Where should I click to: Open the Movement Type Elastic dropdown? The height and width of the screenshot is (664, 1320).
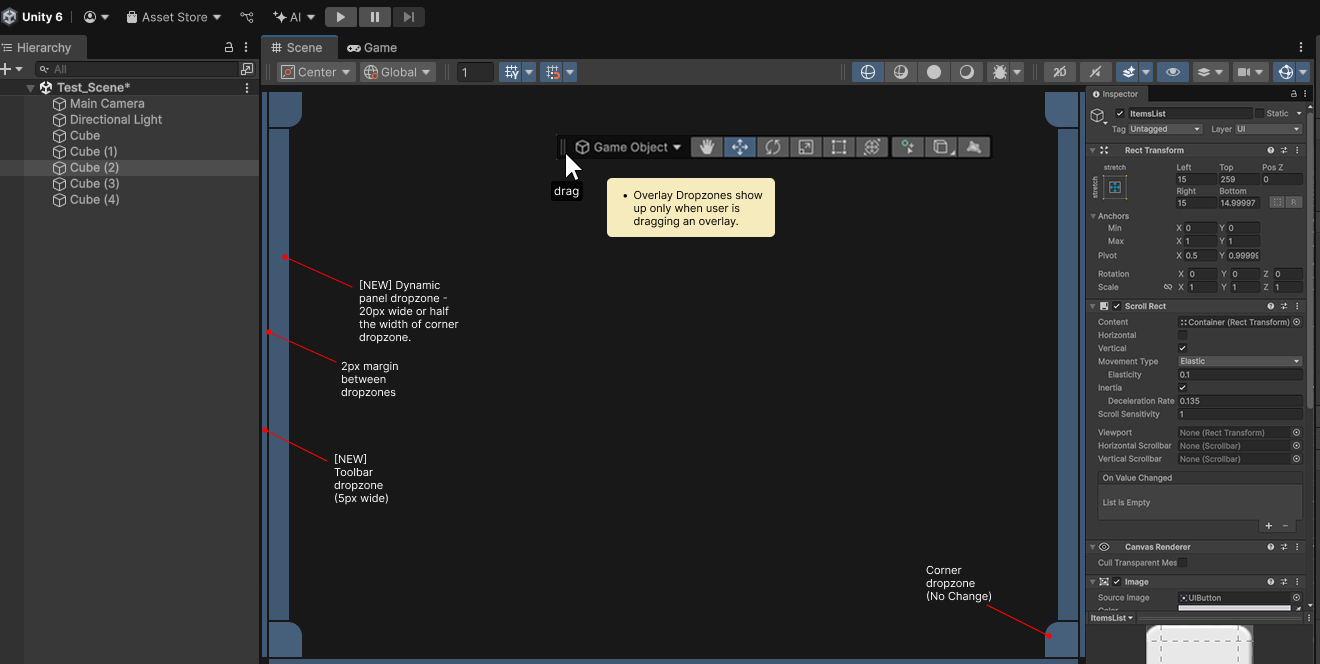coord(1240,361)
